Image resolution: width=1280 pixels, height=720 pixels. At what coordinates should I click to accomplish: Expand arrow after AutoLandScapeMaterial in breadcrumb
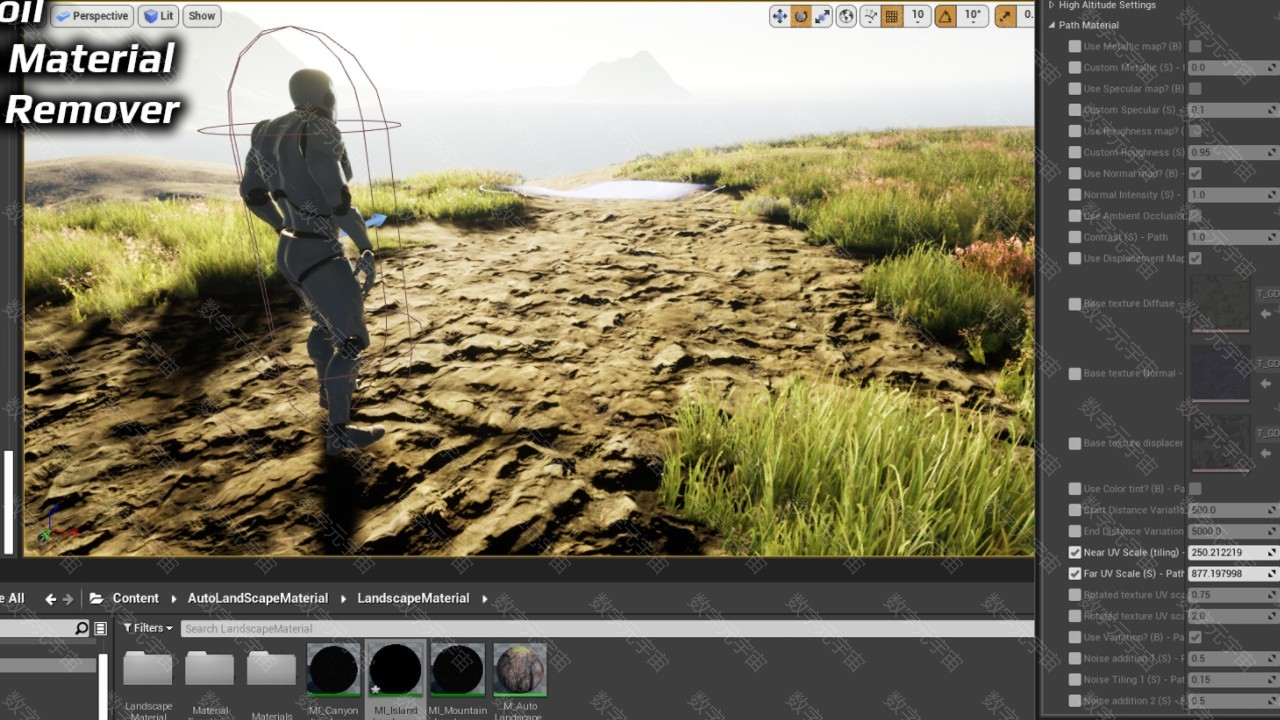[341, 598]
